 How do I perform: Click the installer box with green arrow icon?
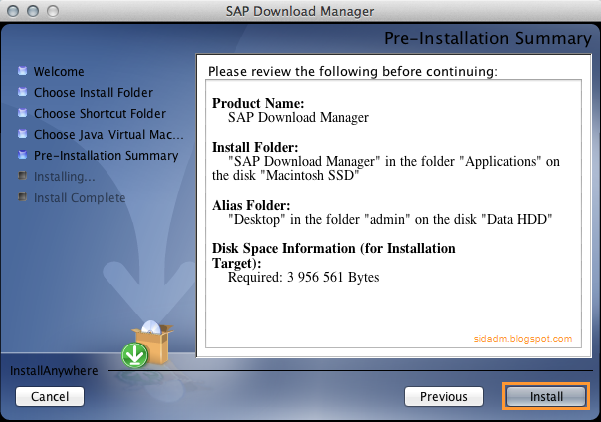pos(147,344)
